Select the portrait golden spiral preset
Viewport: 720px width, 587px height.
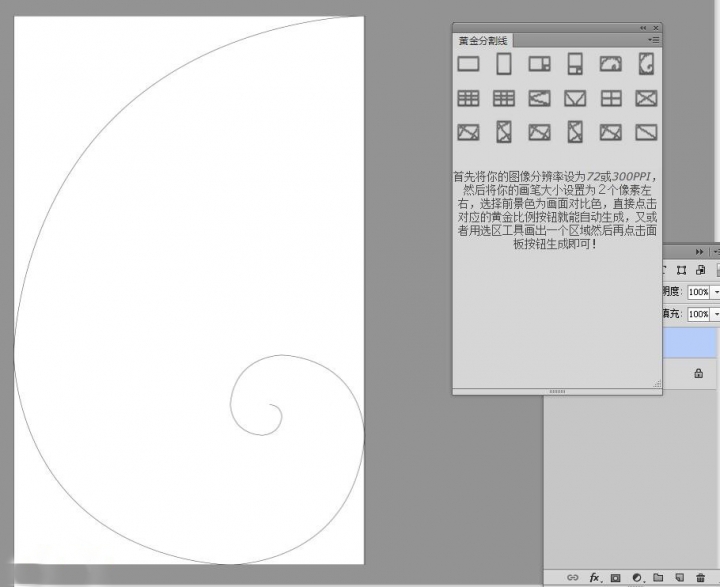(x=647, y=64)
